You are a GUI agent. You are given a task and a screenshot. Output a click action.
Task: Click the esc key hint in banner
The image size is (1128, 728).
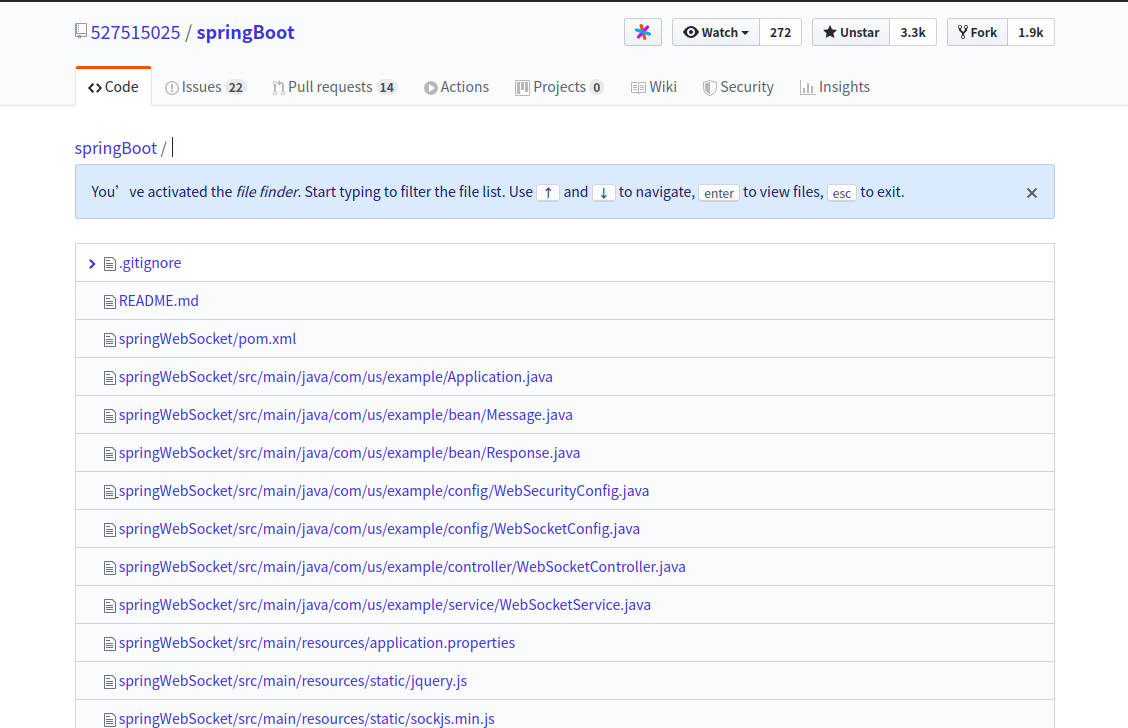click(842, 193)
